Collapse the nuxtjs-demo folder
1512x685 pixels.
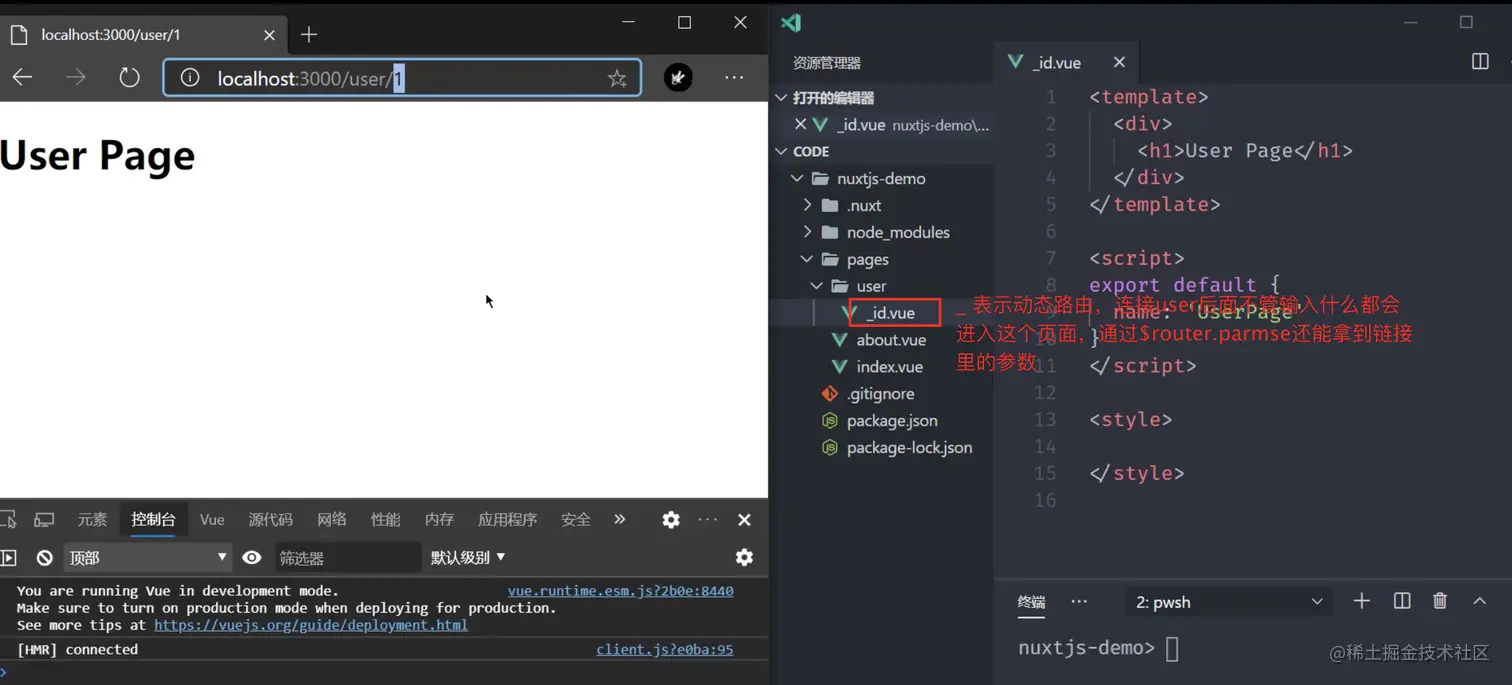pyautogui.click(x=797, y=178)
